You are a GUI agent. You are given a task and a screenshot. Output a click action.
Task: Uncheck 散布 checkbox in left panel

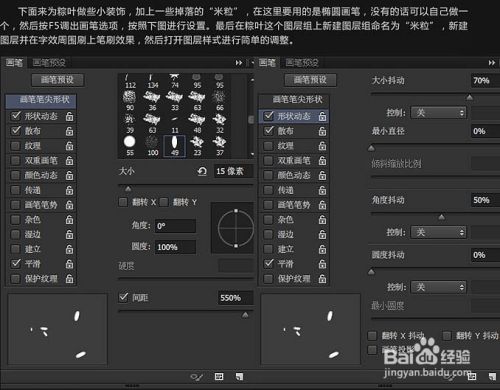[15, 131]
